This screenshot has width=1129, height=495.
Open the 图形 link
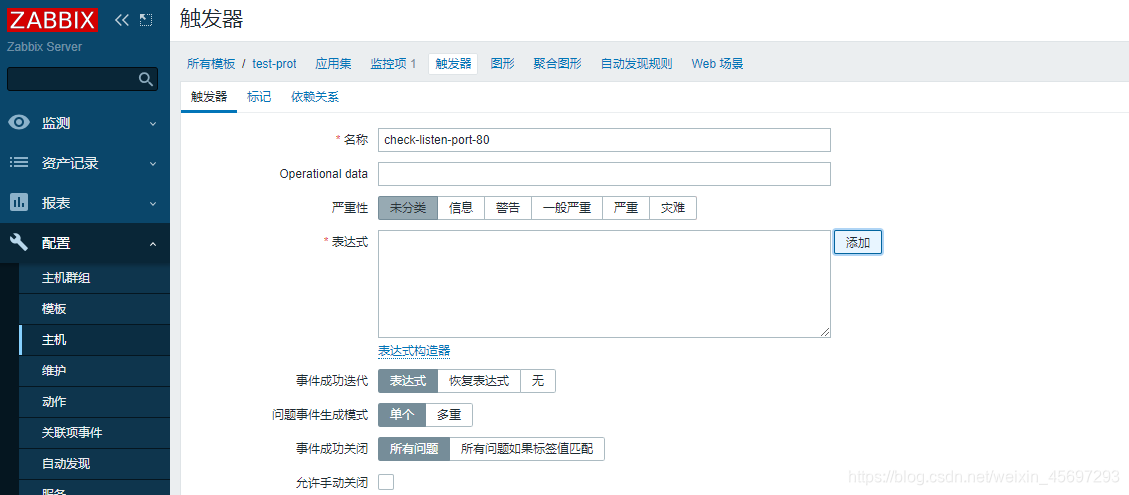pos(503,63)
